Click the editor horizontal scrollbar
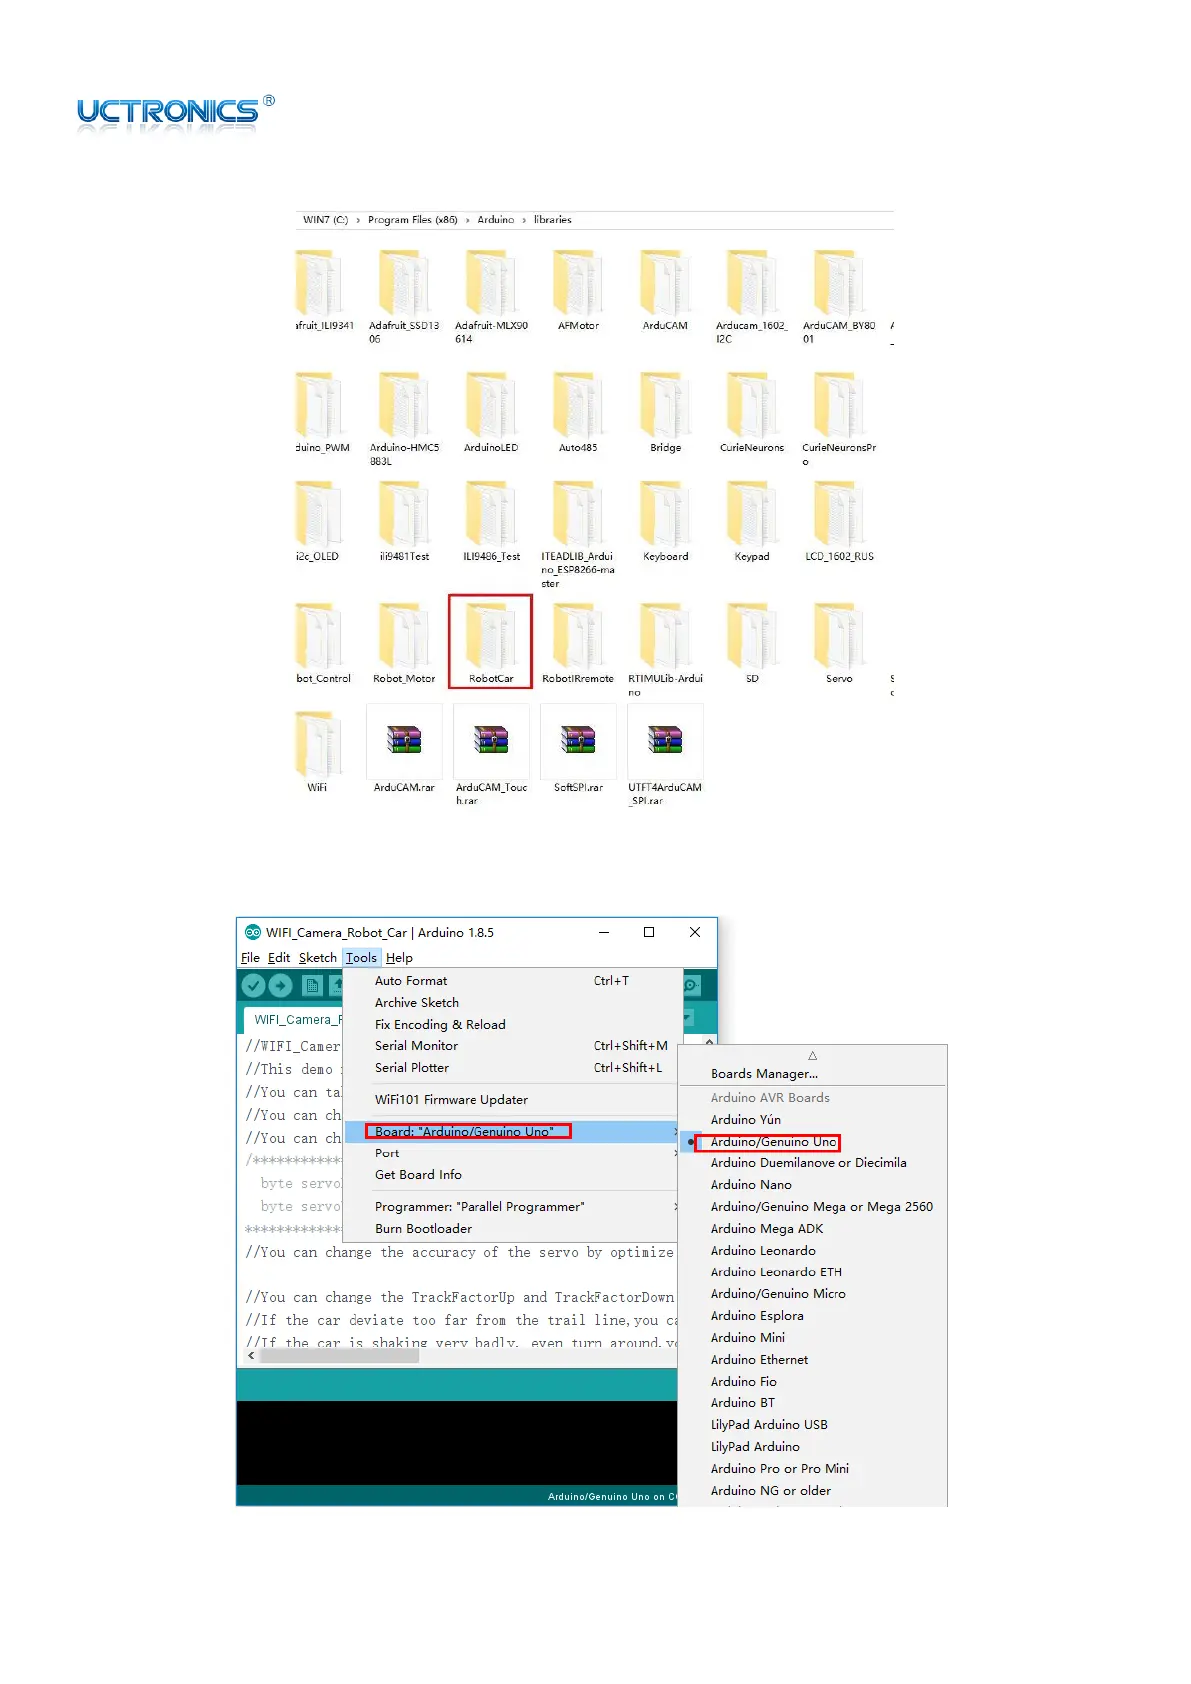 pos(340,1356)
